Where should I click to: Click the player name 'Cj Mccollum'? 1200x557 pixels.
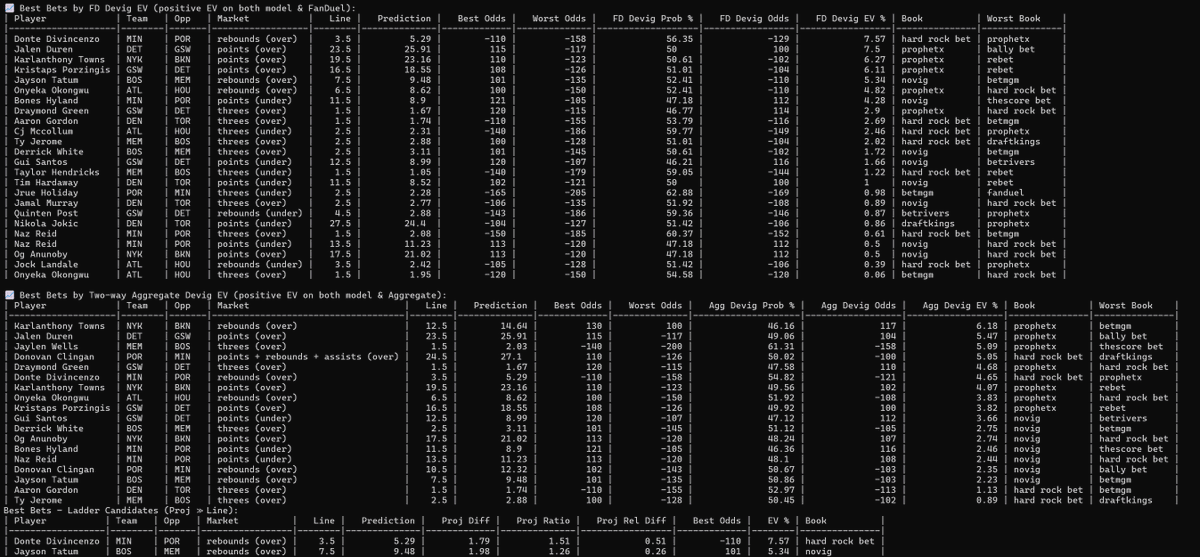pyautogui.click(x=42, y=131)
